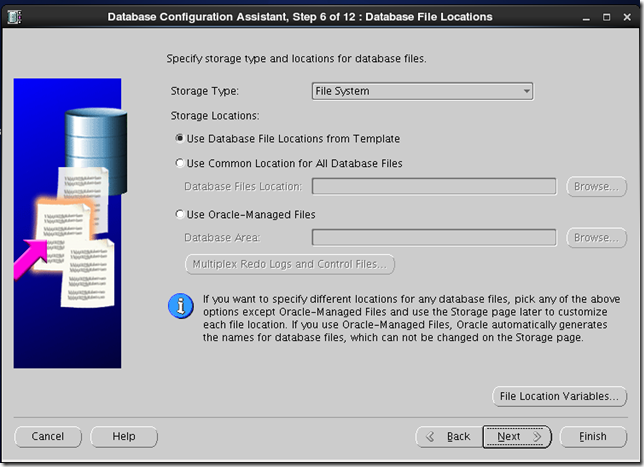Click the Database Area input field
The height and width of the screenshot is (467, 644).
point(434,237)
